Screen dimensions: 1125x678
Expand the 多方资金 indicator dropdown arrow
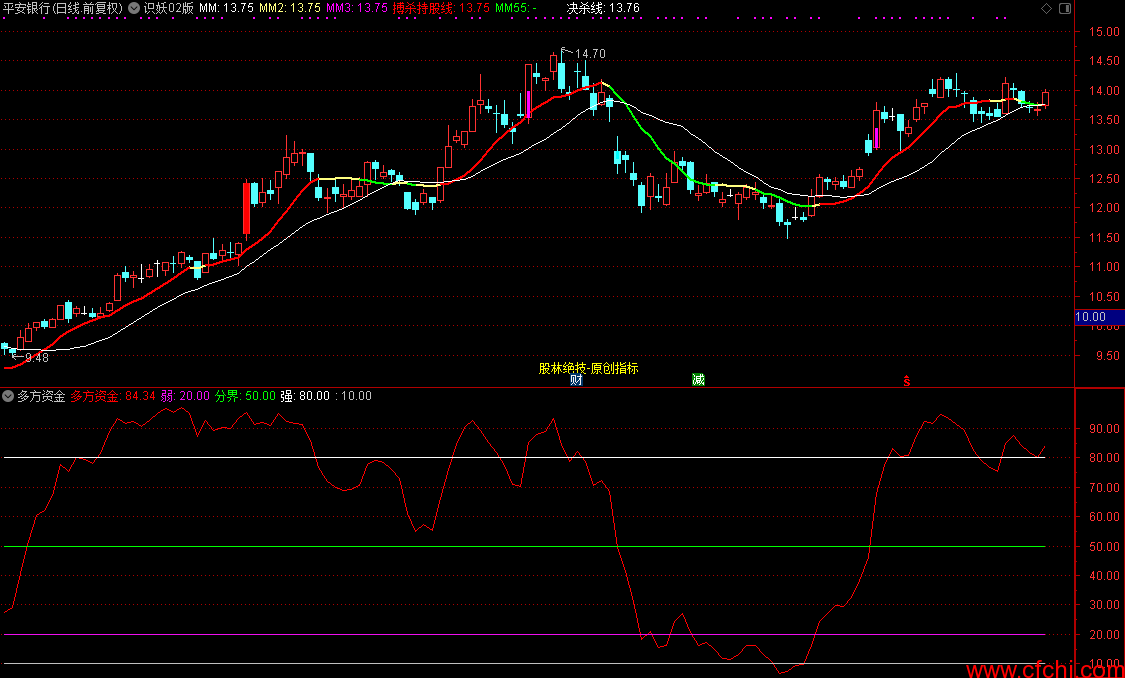pos(8,396)
